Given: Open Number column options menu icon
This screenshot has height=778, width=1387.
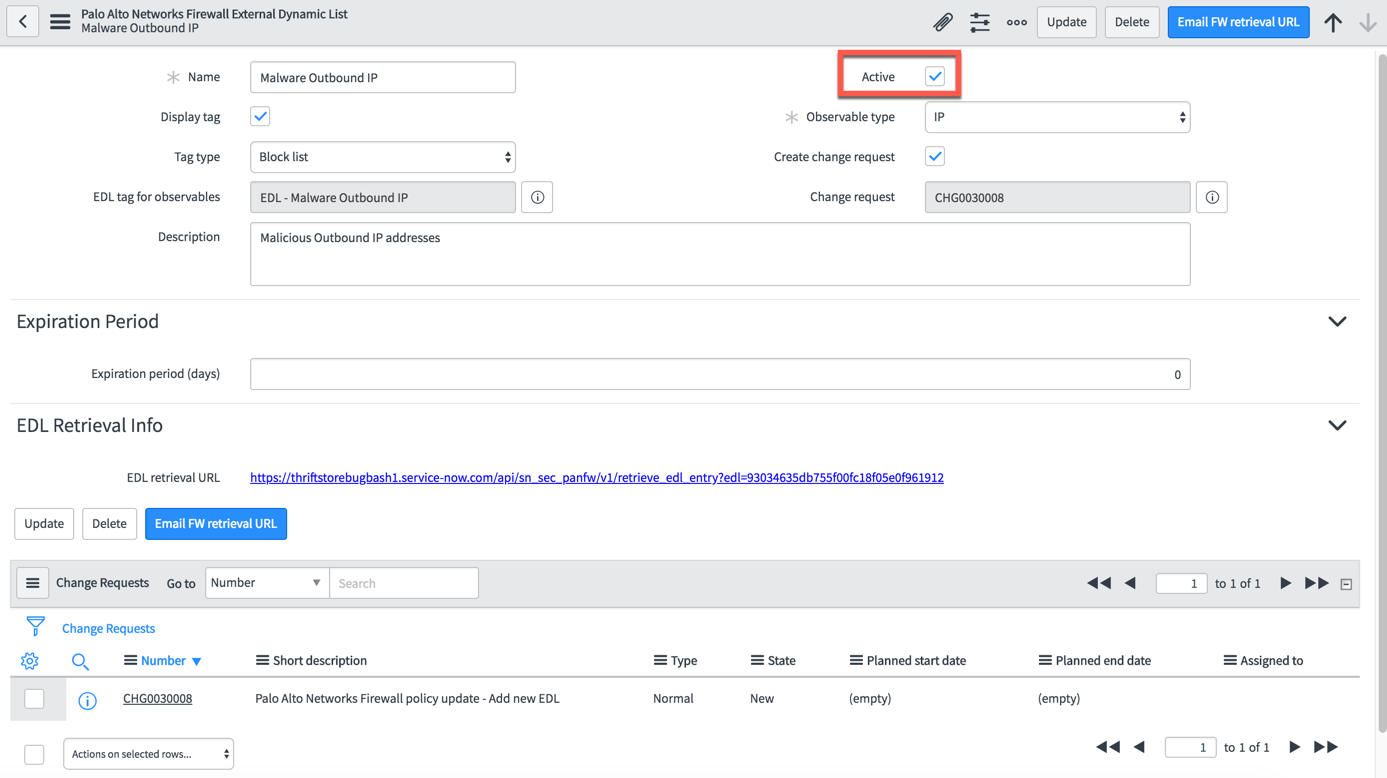Looking at the screenshot, I should (x=130, y=660).
